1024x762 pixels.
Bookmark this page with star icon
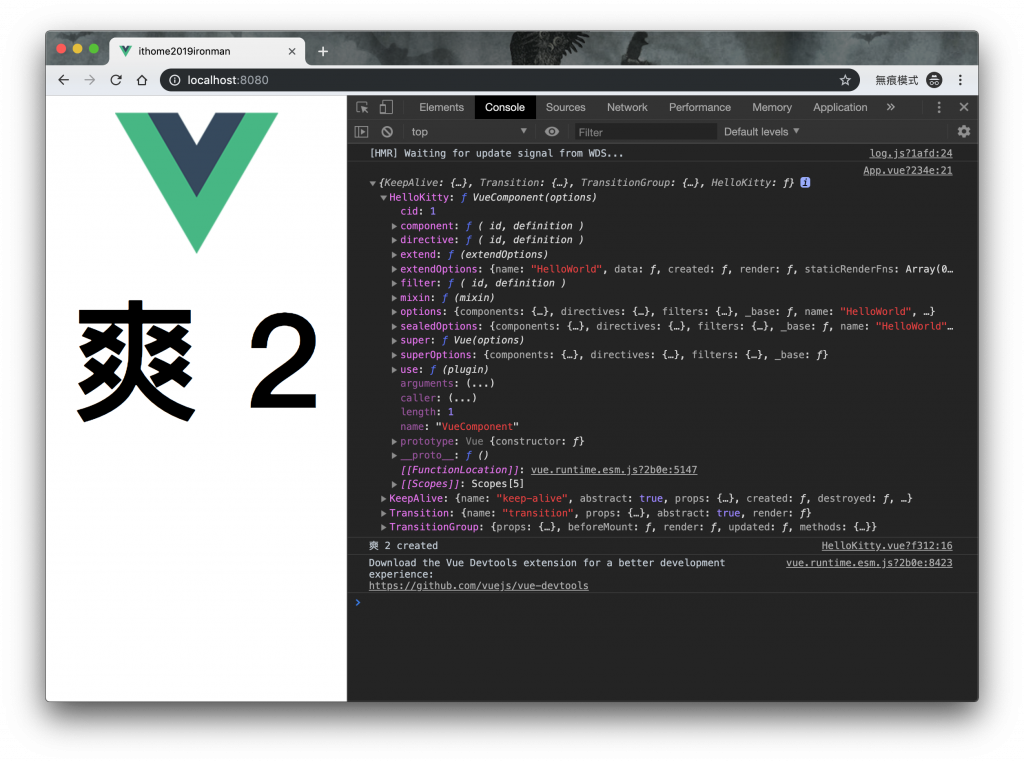pos(845,80)
